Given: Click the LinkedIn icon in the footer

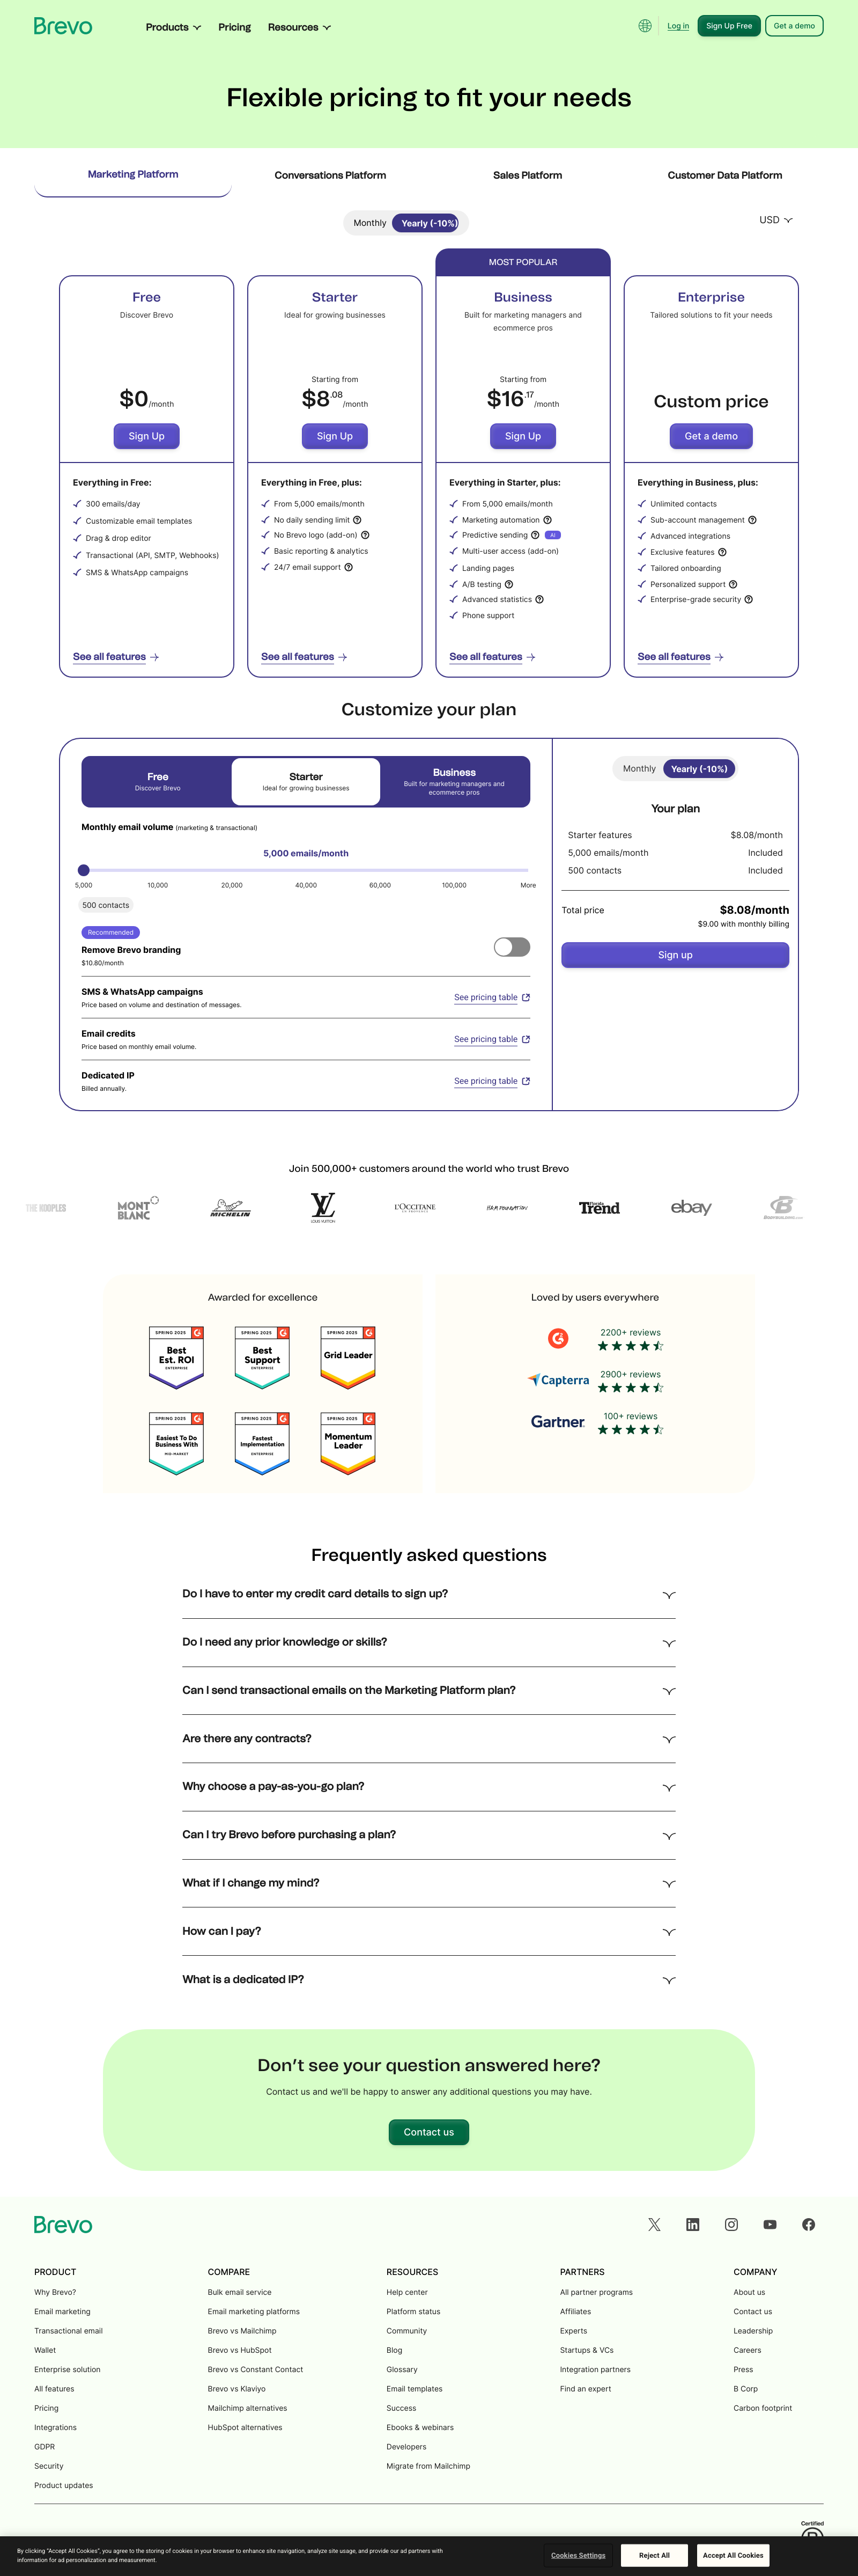Looking at the screenshot, I should point(693,2224).
